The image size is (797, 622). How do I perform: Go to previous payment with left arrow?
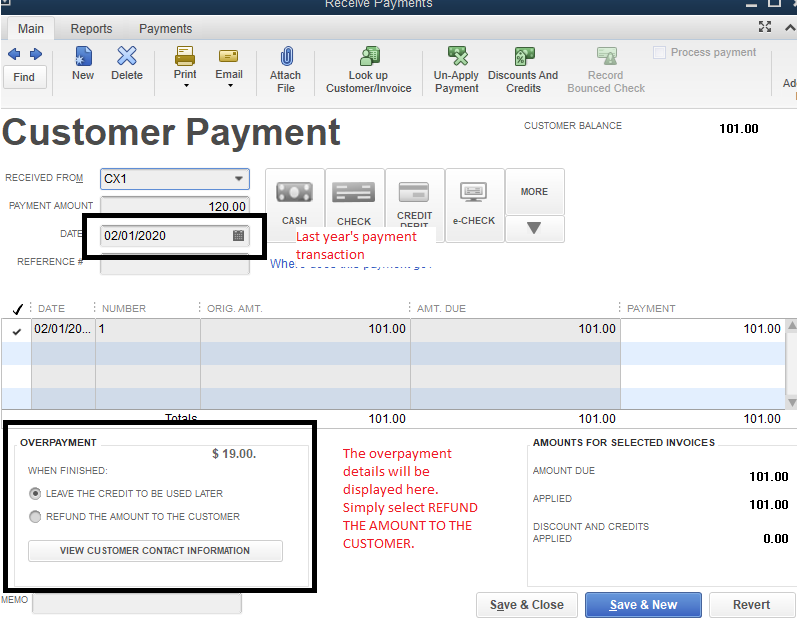[14, 54]
